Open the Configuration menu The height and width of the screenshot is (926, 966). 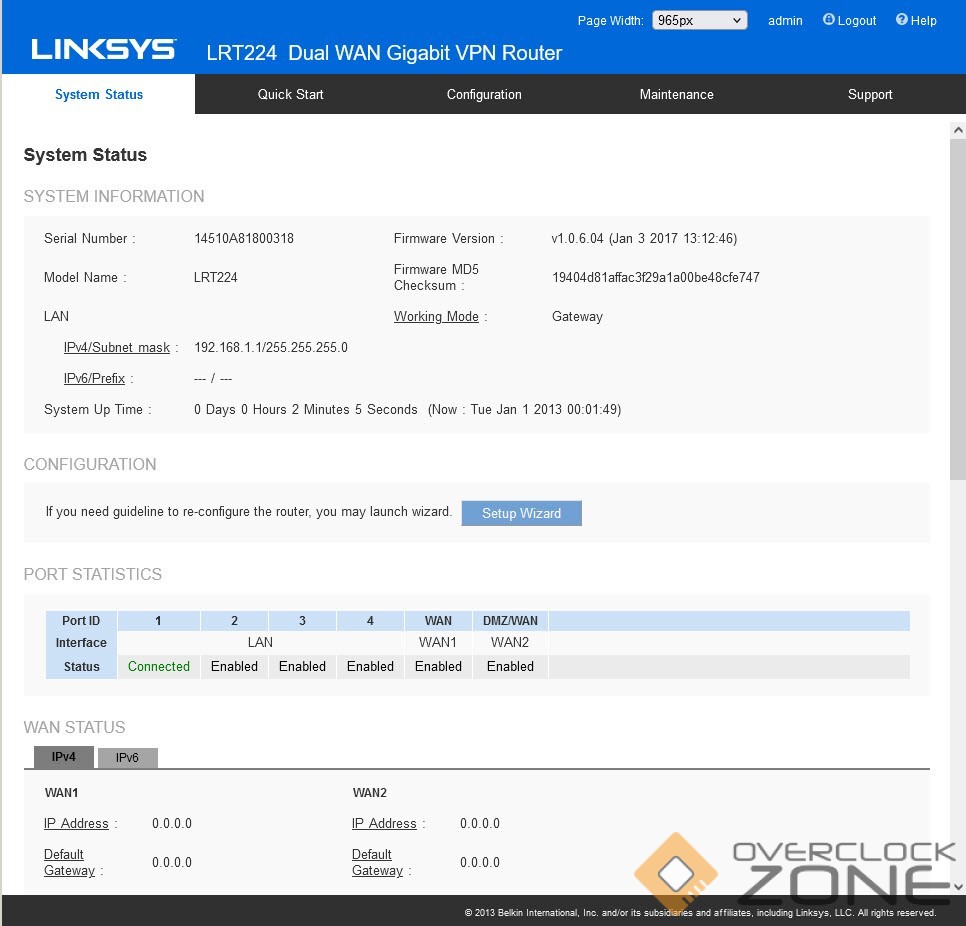click(x=484, y=94)
